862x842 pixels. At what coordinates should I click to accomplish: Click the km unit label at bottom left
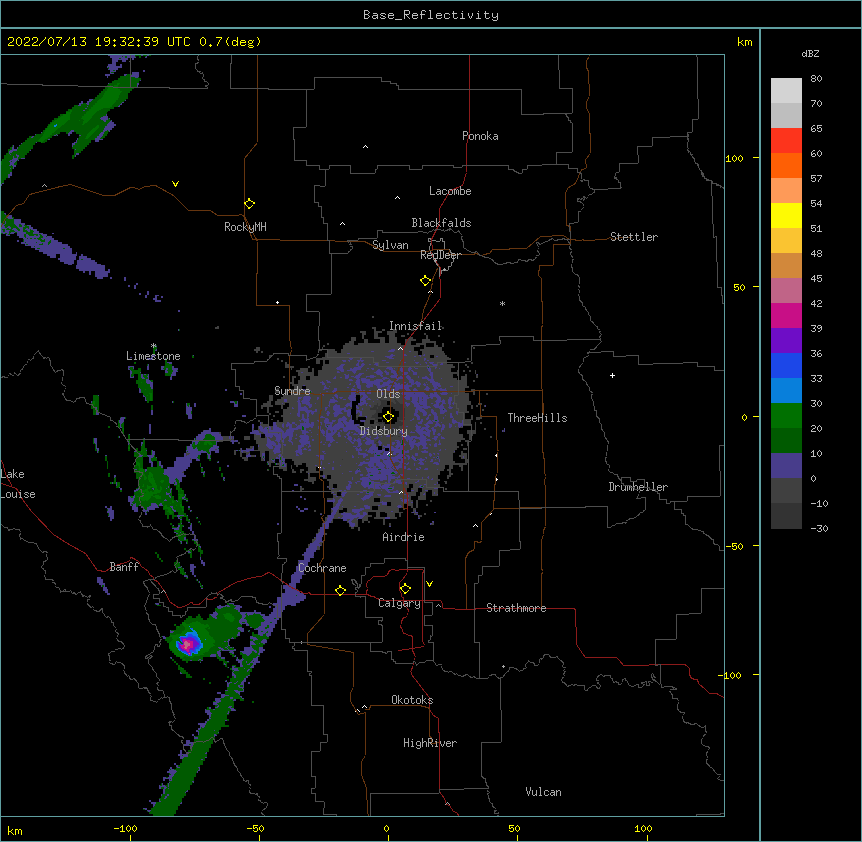(15, 830)
